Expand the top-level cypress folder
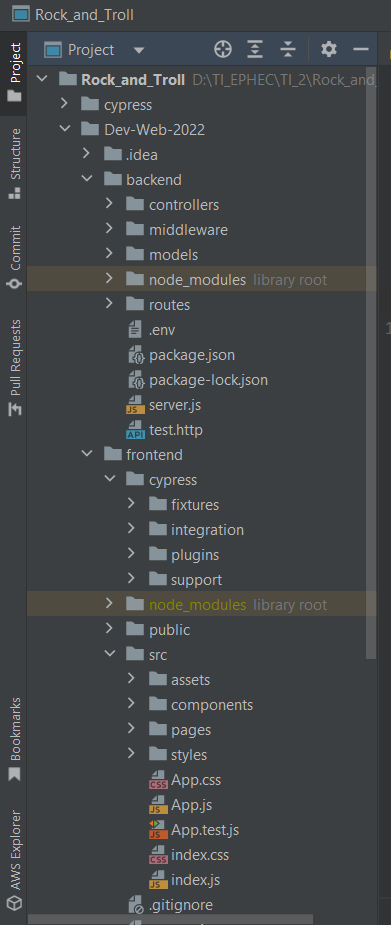Image resolution: width=391 pixels, height=925 pixels. (x=64, y=104)
